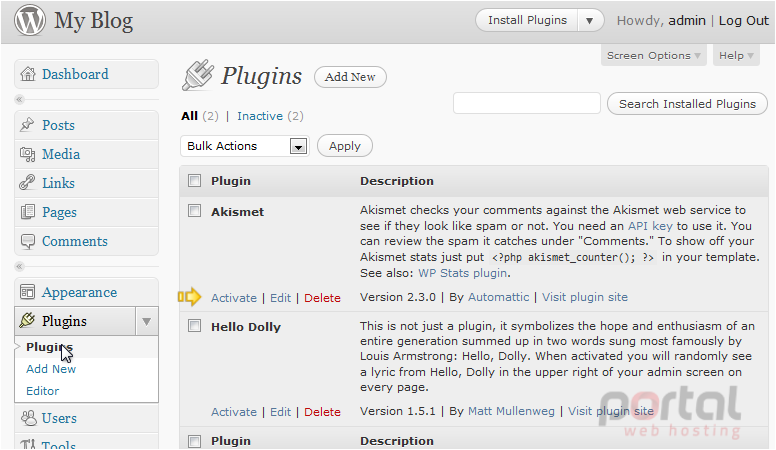
Task: Click the Links chain icon
Action: [x=27, y=183]
